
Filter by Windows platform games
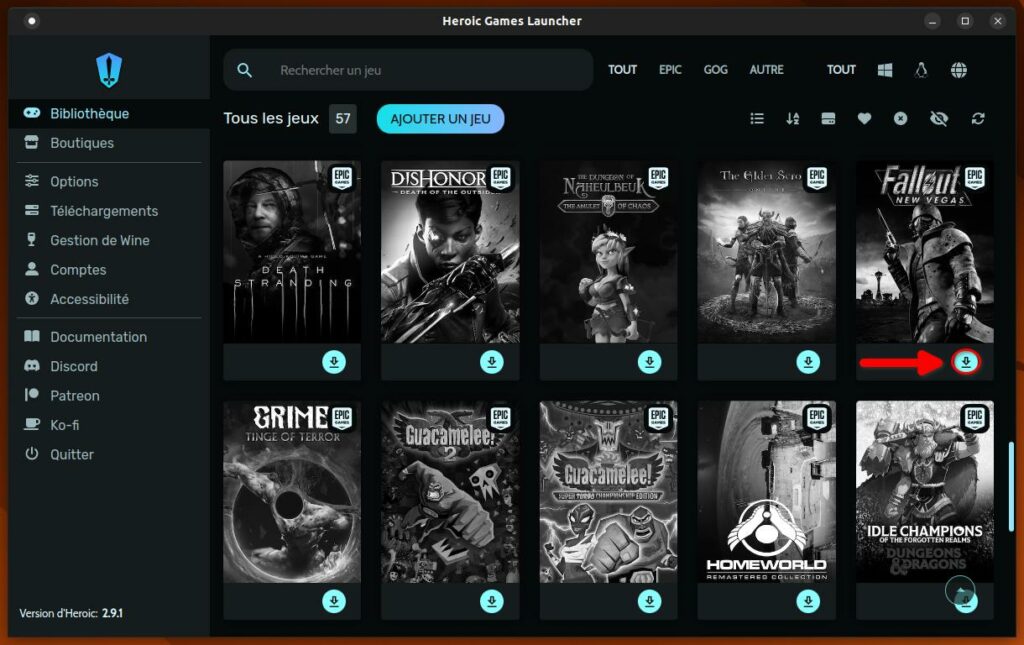(885, 70)
